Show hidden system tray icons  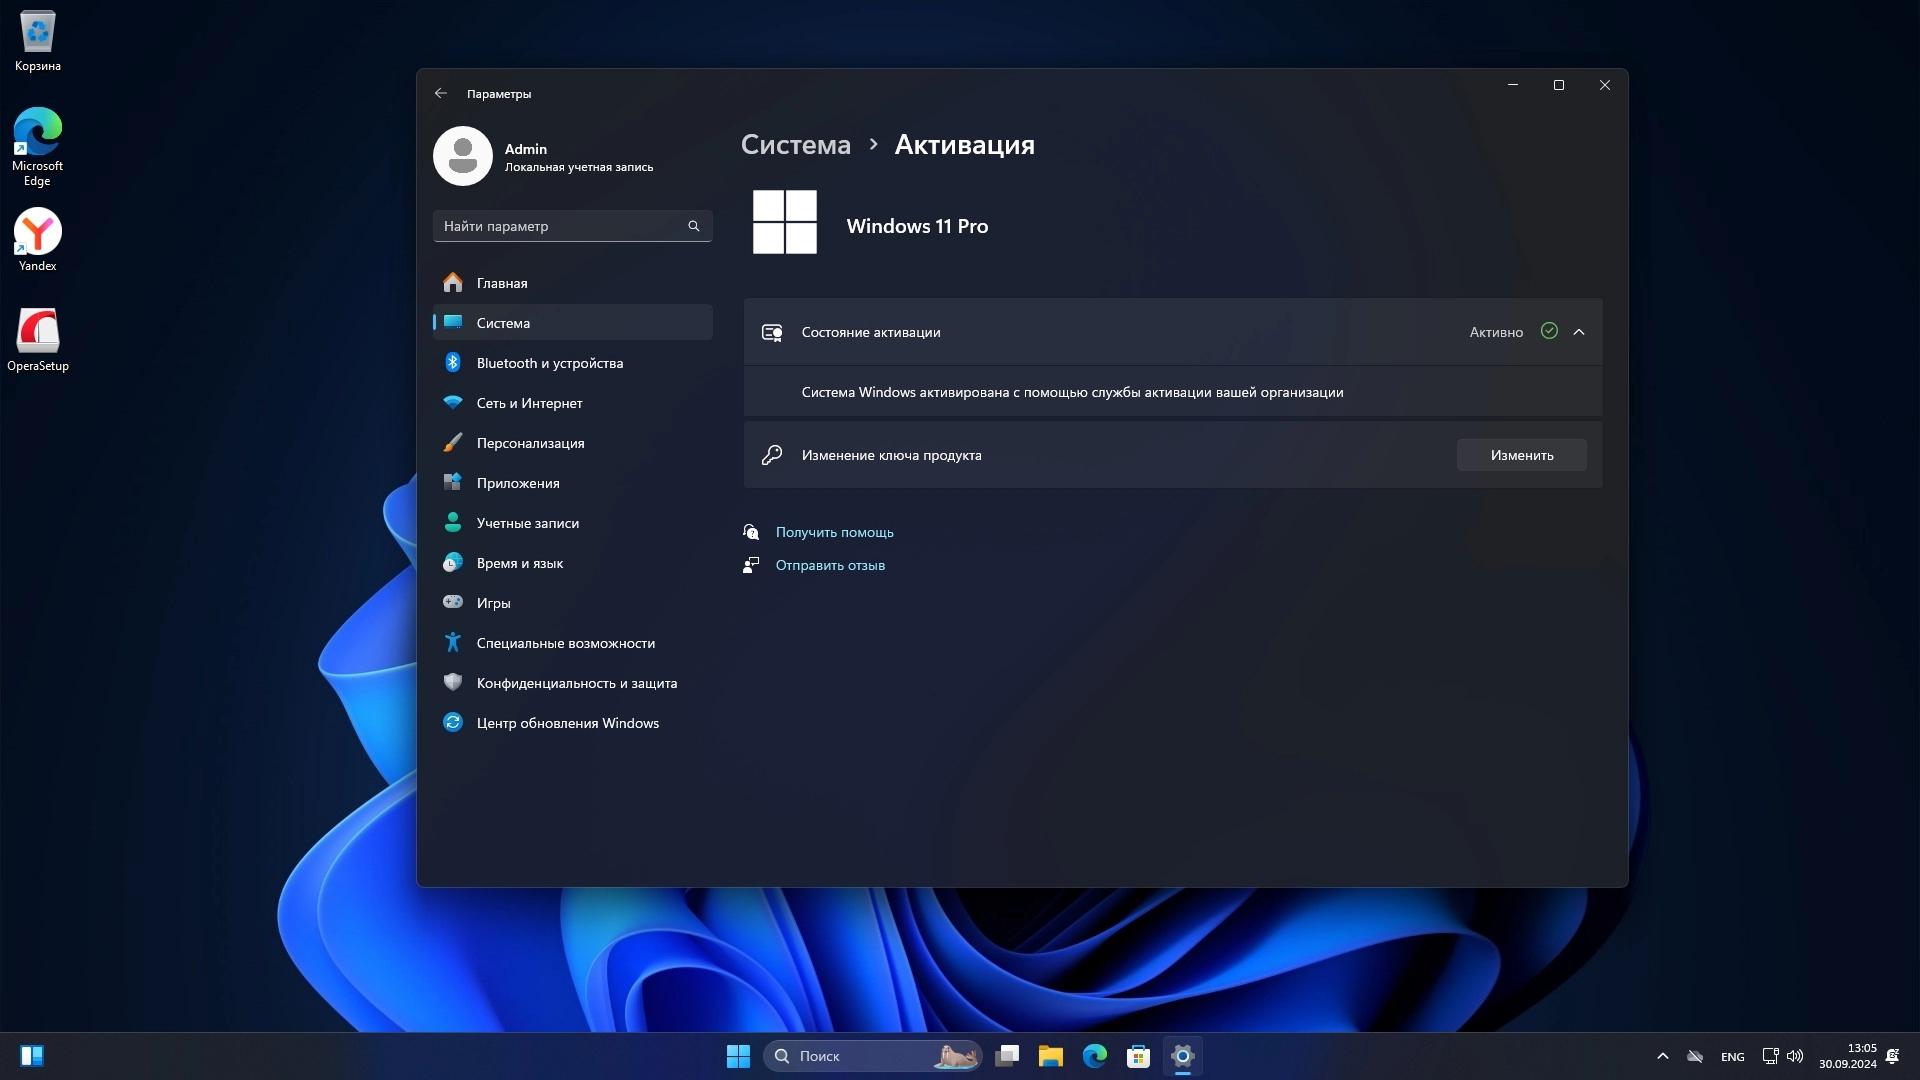[1662, 1056]
